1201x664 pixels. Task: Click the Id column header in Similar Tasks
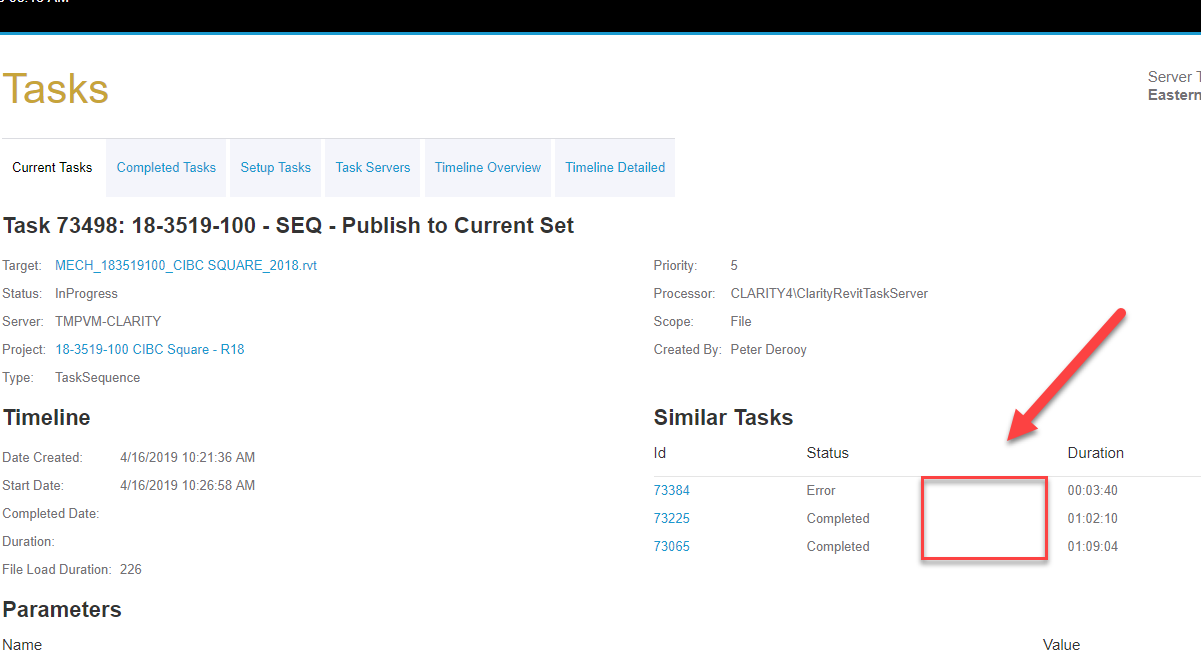[660, 453]
